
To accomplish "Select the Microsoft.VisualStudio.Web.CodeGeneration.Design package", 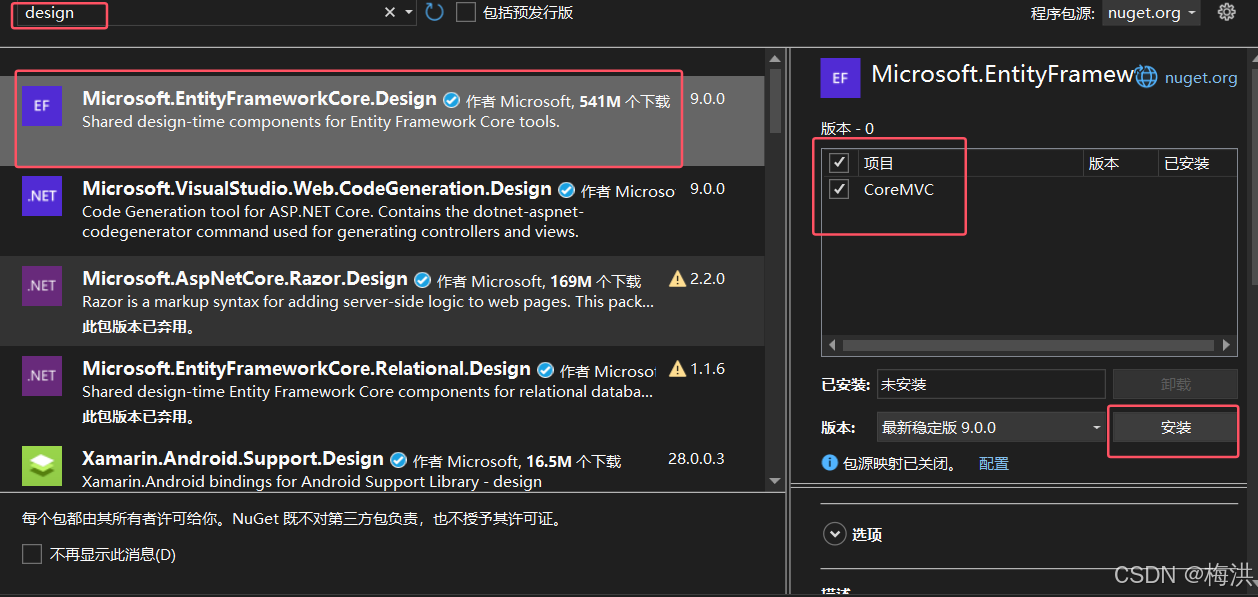I will point(382,210).
